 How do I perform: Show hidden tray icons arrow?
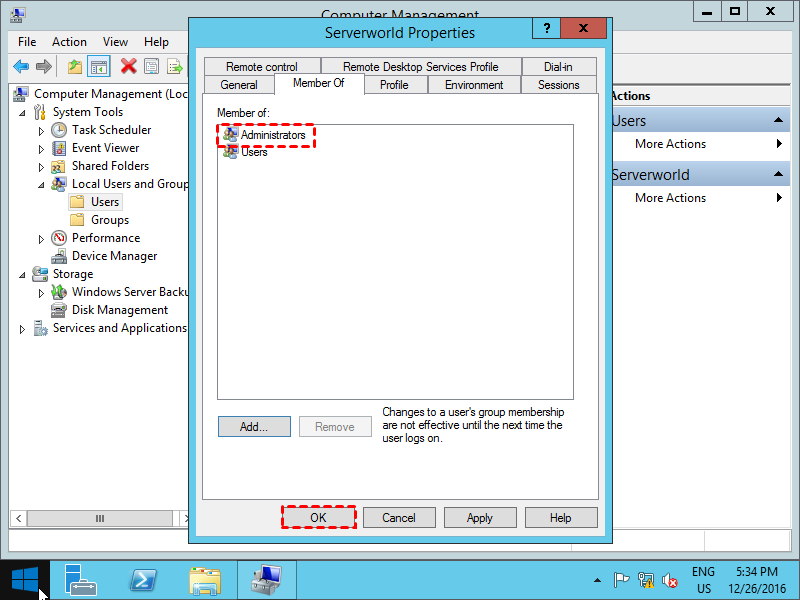[597, 581]
